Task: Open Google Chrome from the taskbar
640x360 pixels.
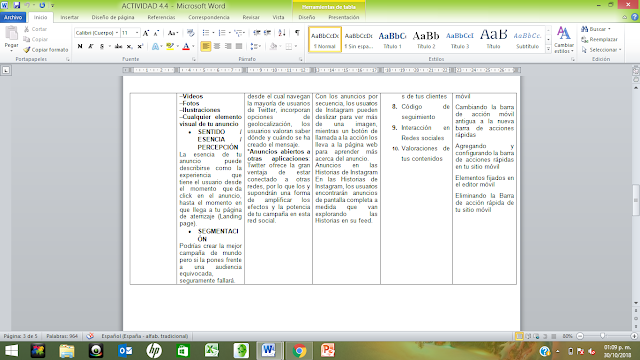Action: (299, 351)
